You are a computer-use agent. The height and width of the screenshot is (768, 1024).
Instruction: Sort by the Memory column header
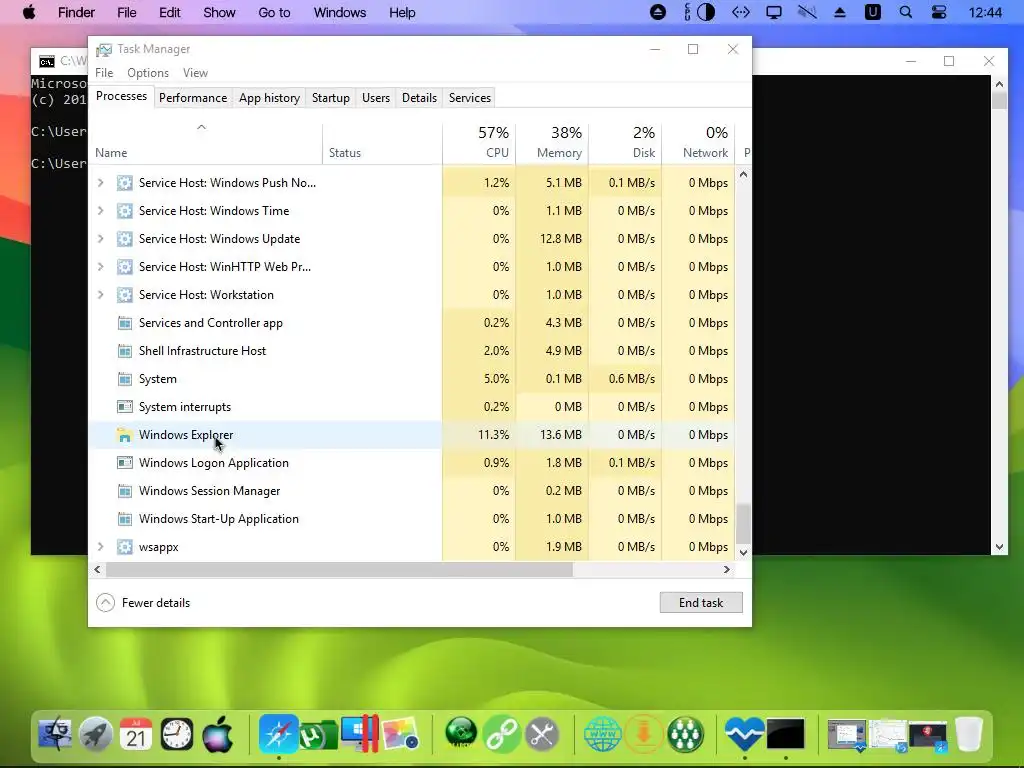click(x=552, y=143)
